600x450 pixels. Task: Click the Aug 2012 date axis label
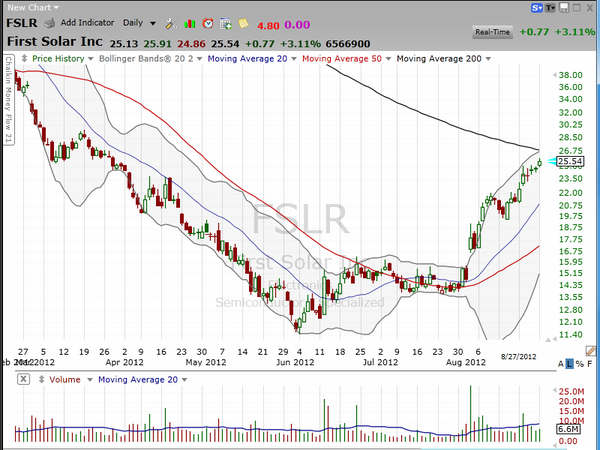point(466,362)
